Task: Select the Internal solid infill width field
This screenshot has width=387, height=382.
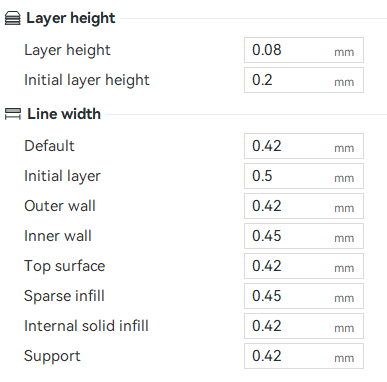Action: 304,326
